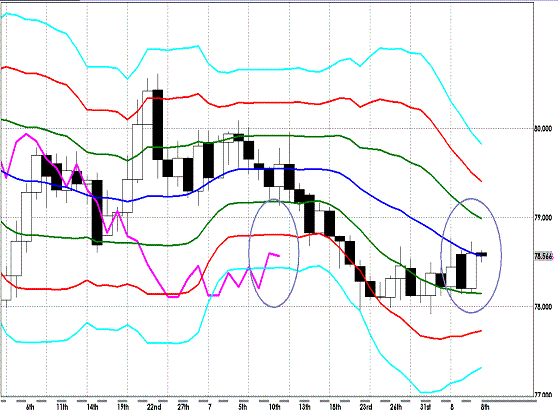Click the 27th date label
This screenshot has height=412, width=558.
pyautogui.click(x=183, y=407)
